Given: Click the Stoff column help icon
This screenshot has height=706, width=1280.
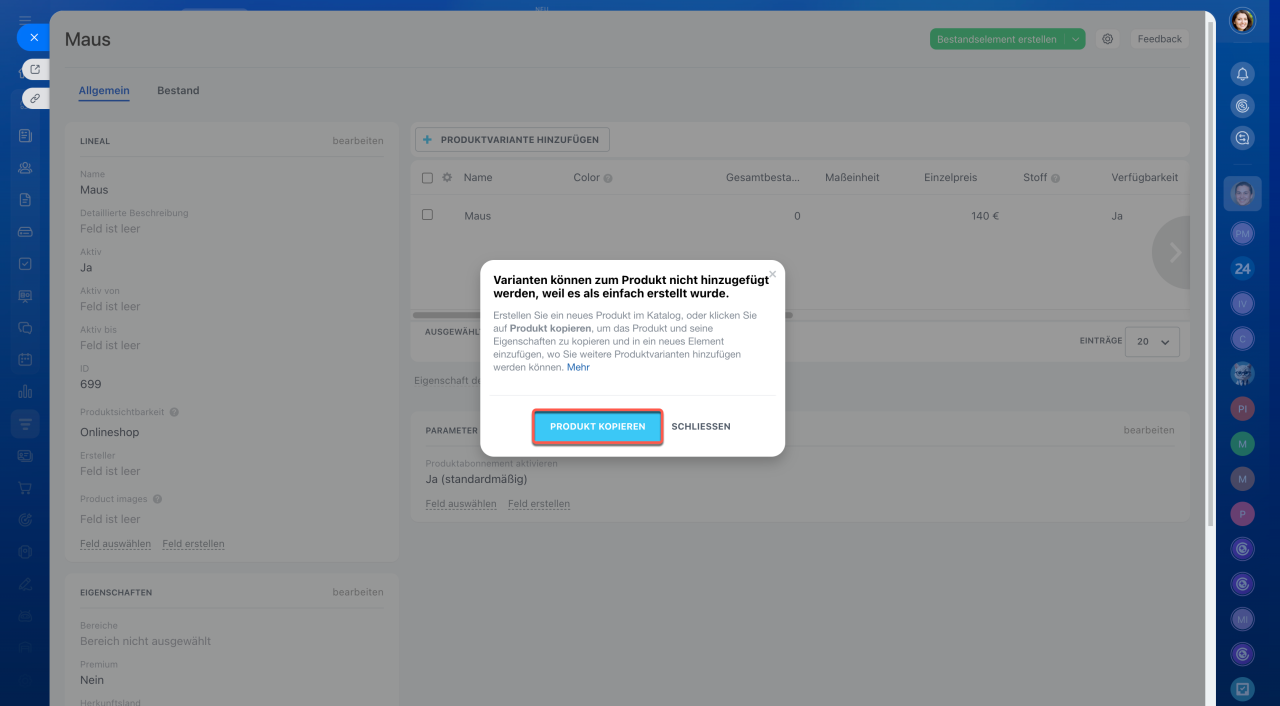Looking at the screenshot, I should tap(1056, 178).
